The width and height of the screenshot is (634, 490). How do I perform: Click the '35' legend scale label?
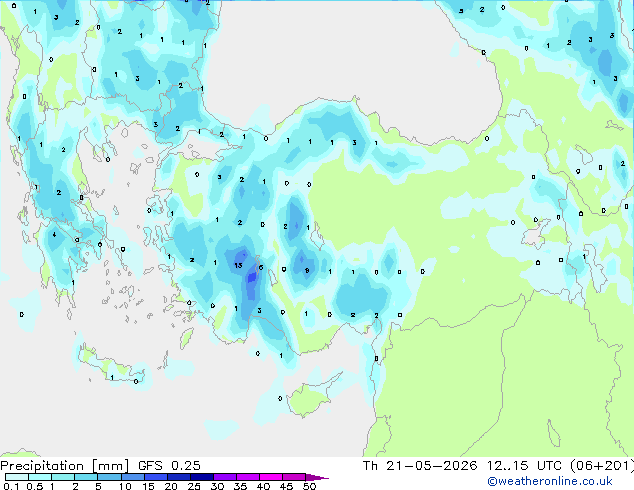pyautogui.click(x=240, y=486)
